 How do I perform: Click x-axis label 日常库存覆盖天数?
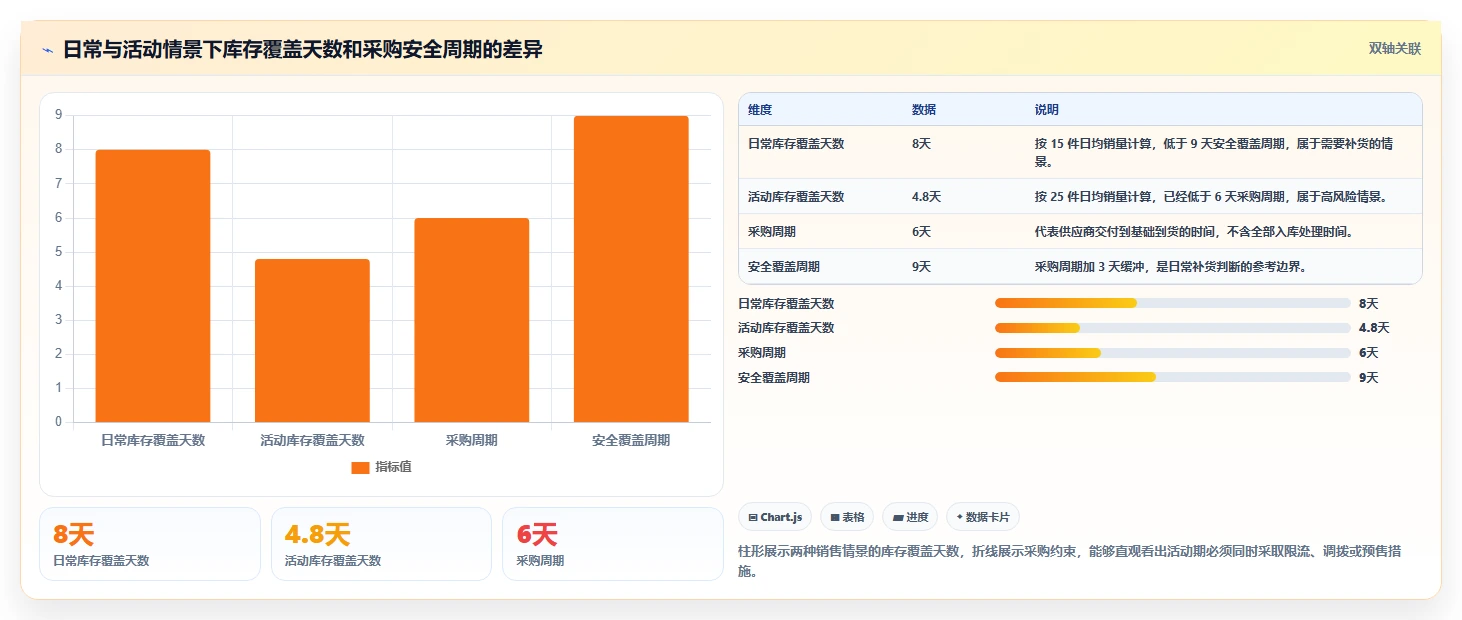click(x=153, y=440)
